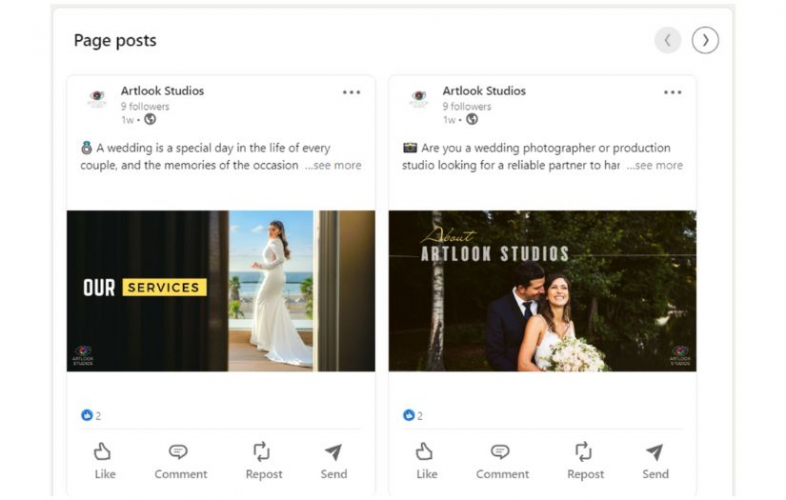
Task: Repost the 'A wedding is a special day' post
Action: point(264,461)
